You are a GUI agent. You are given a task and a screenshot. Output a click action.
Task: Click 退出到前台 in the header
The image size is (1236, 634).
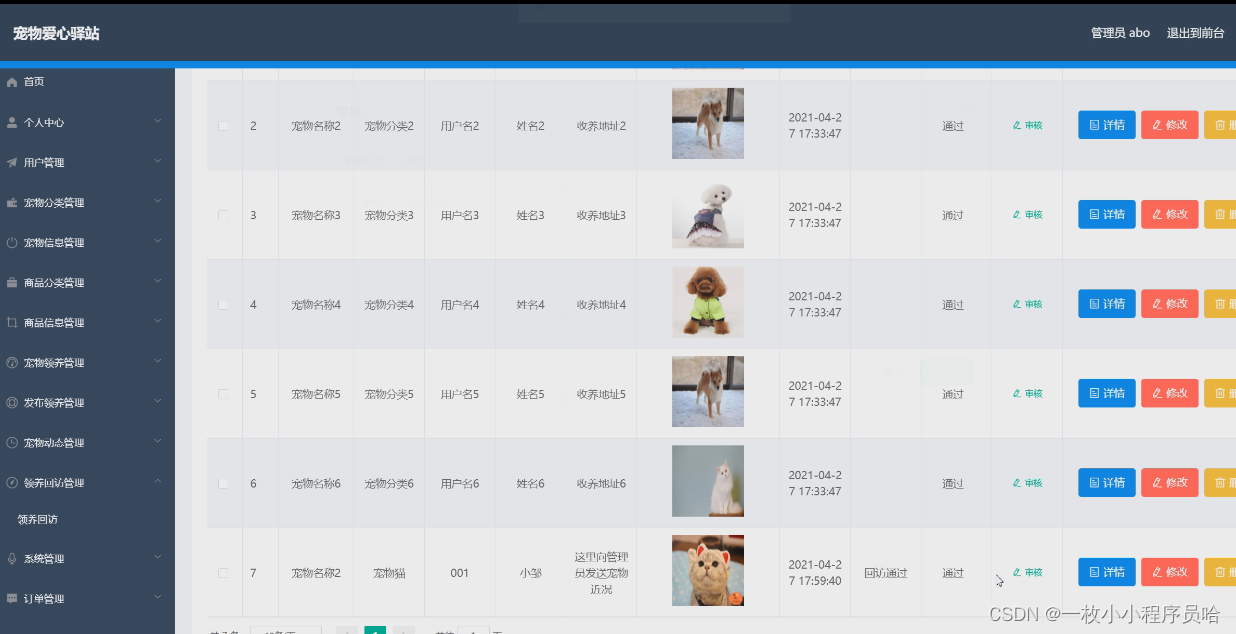point(1195,33)
